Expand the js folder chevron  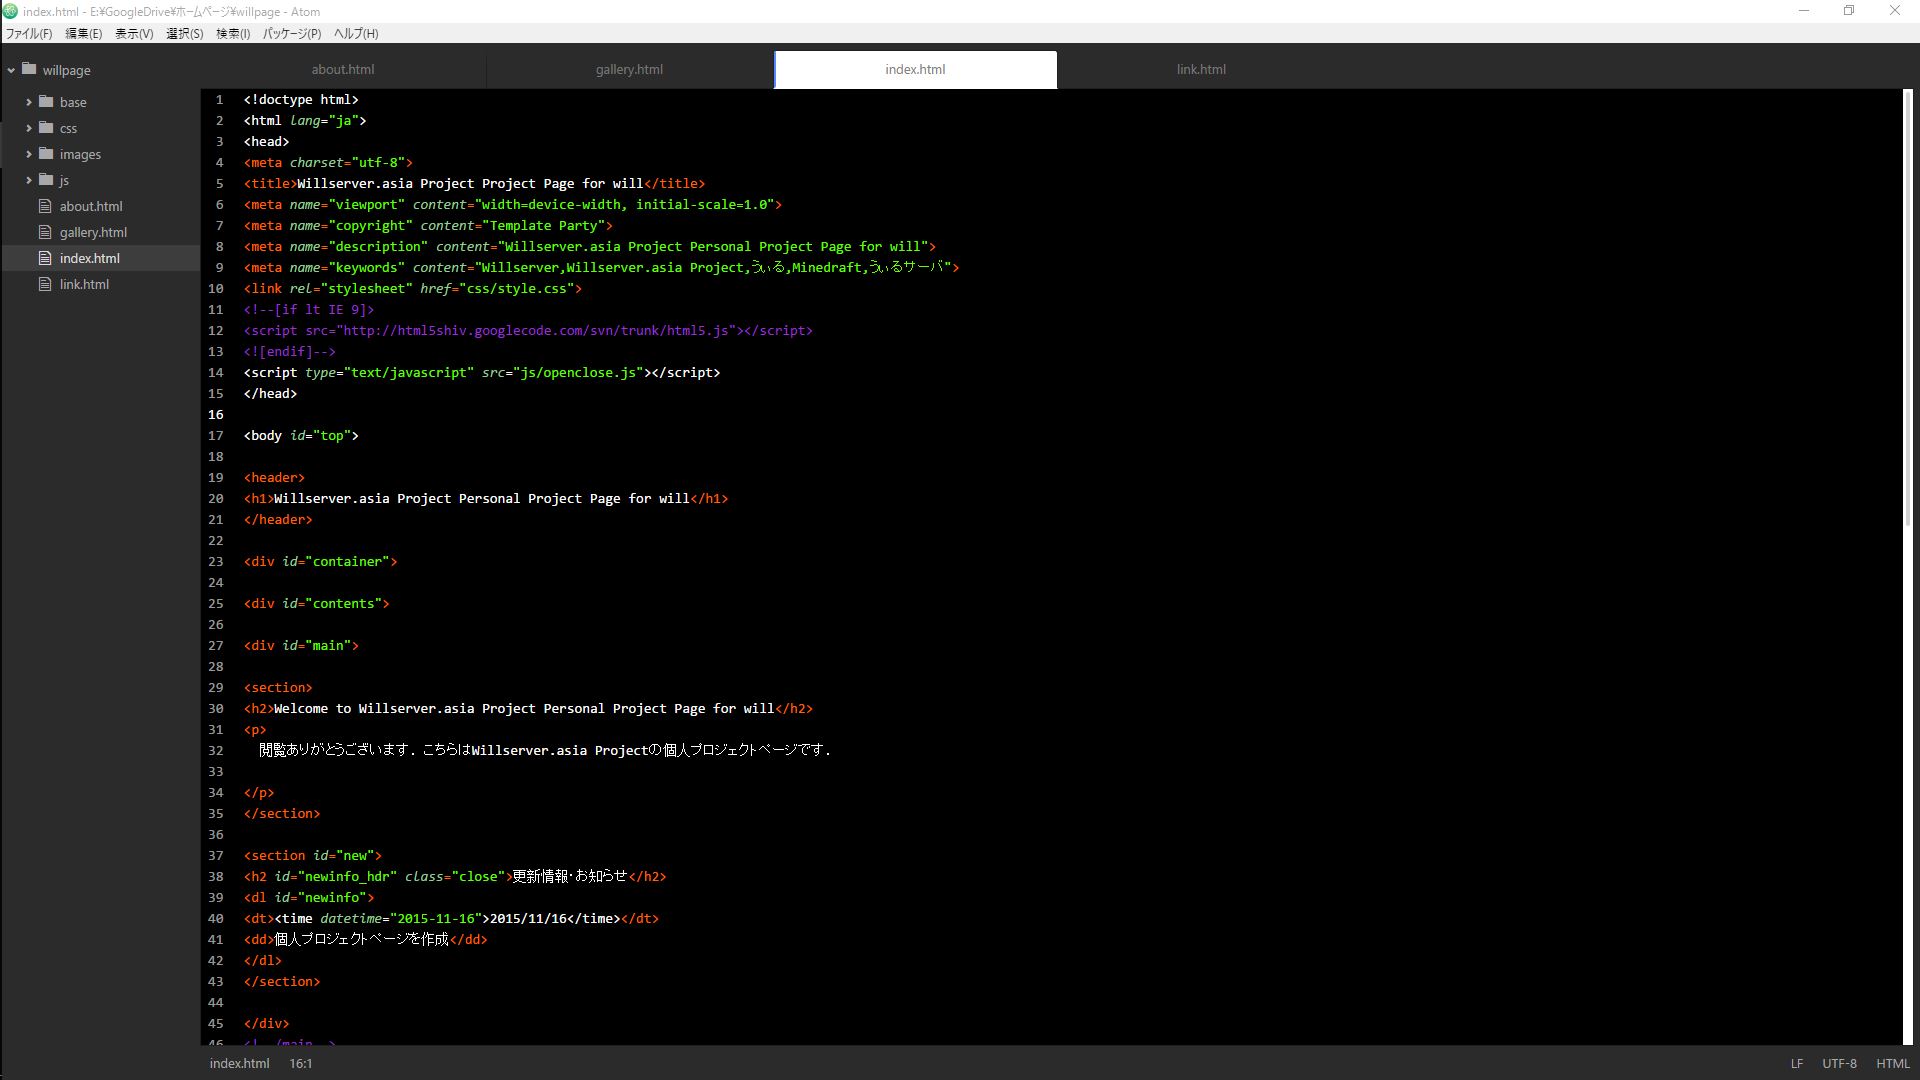[x=29, y=180]
